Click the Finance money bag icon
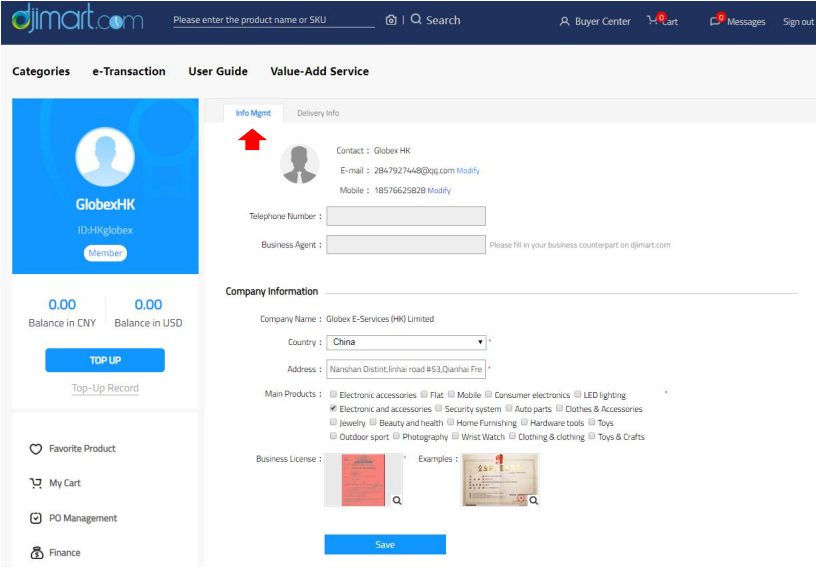The height and width of the screenshot is (574, 818). point(36,553)
